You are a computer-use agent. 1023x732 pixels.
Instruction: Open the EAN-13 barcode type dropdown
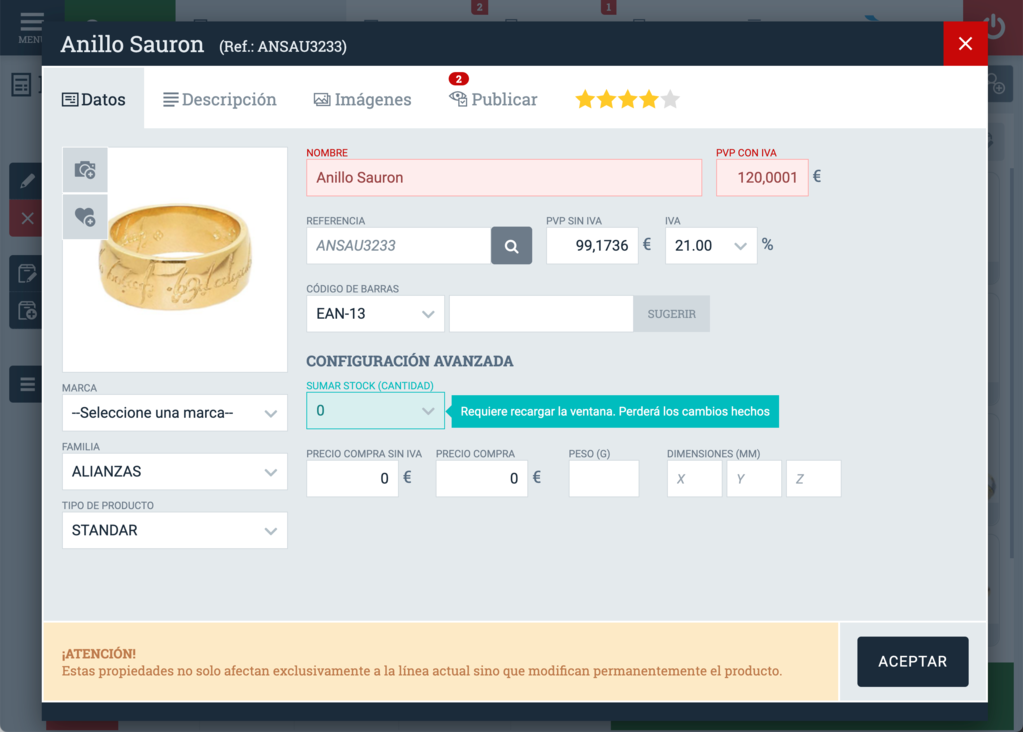click(375, 314)
